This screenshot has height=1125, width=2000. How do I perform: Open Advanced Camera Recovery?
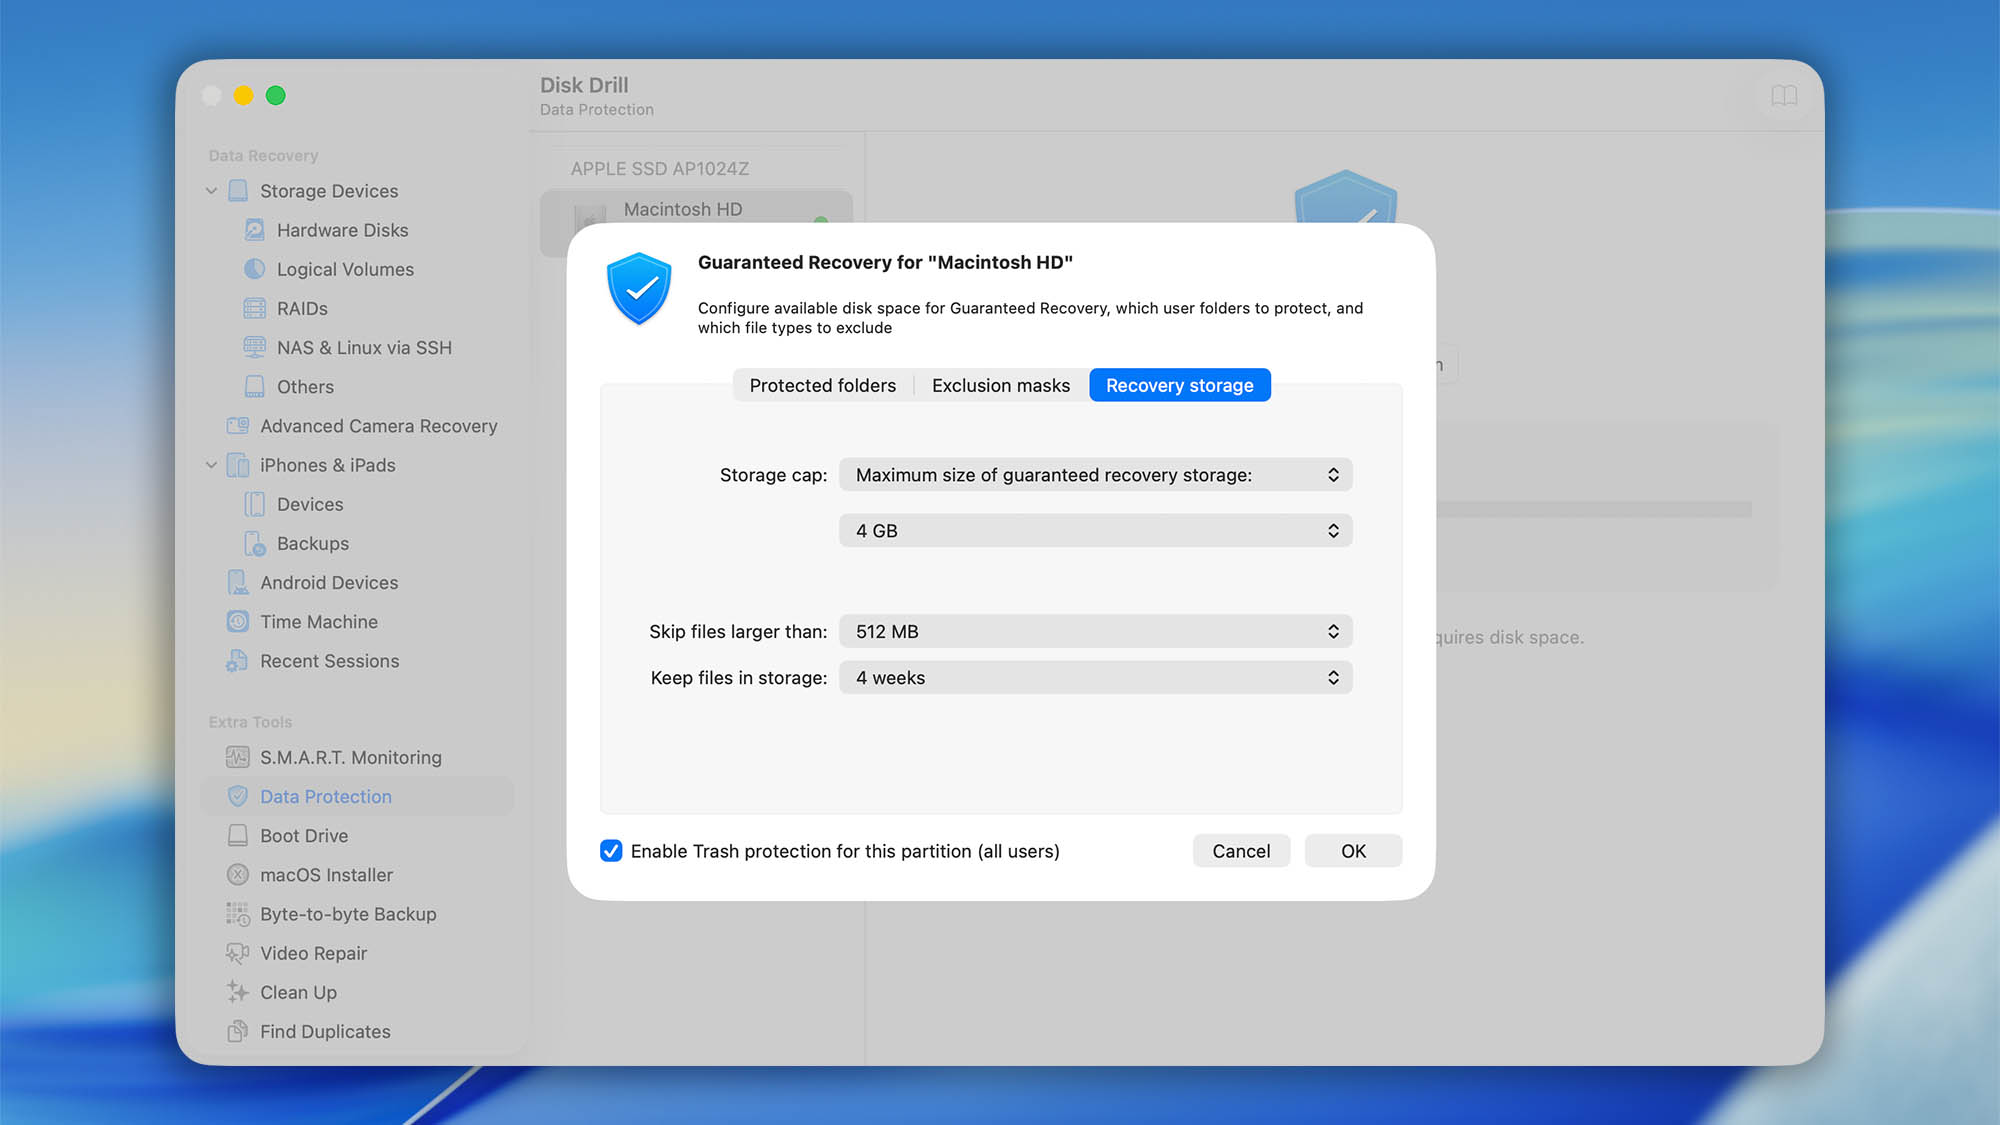379,426
